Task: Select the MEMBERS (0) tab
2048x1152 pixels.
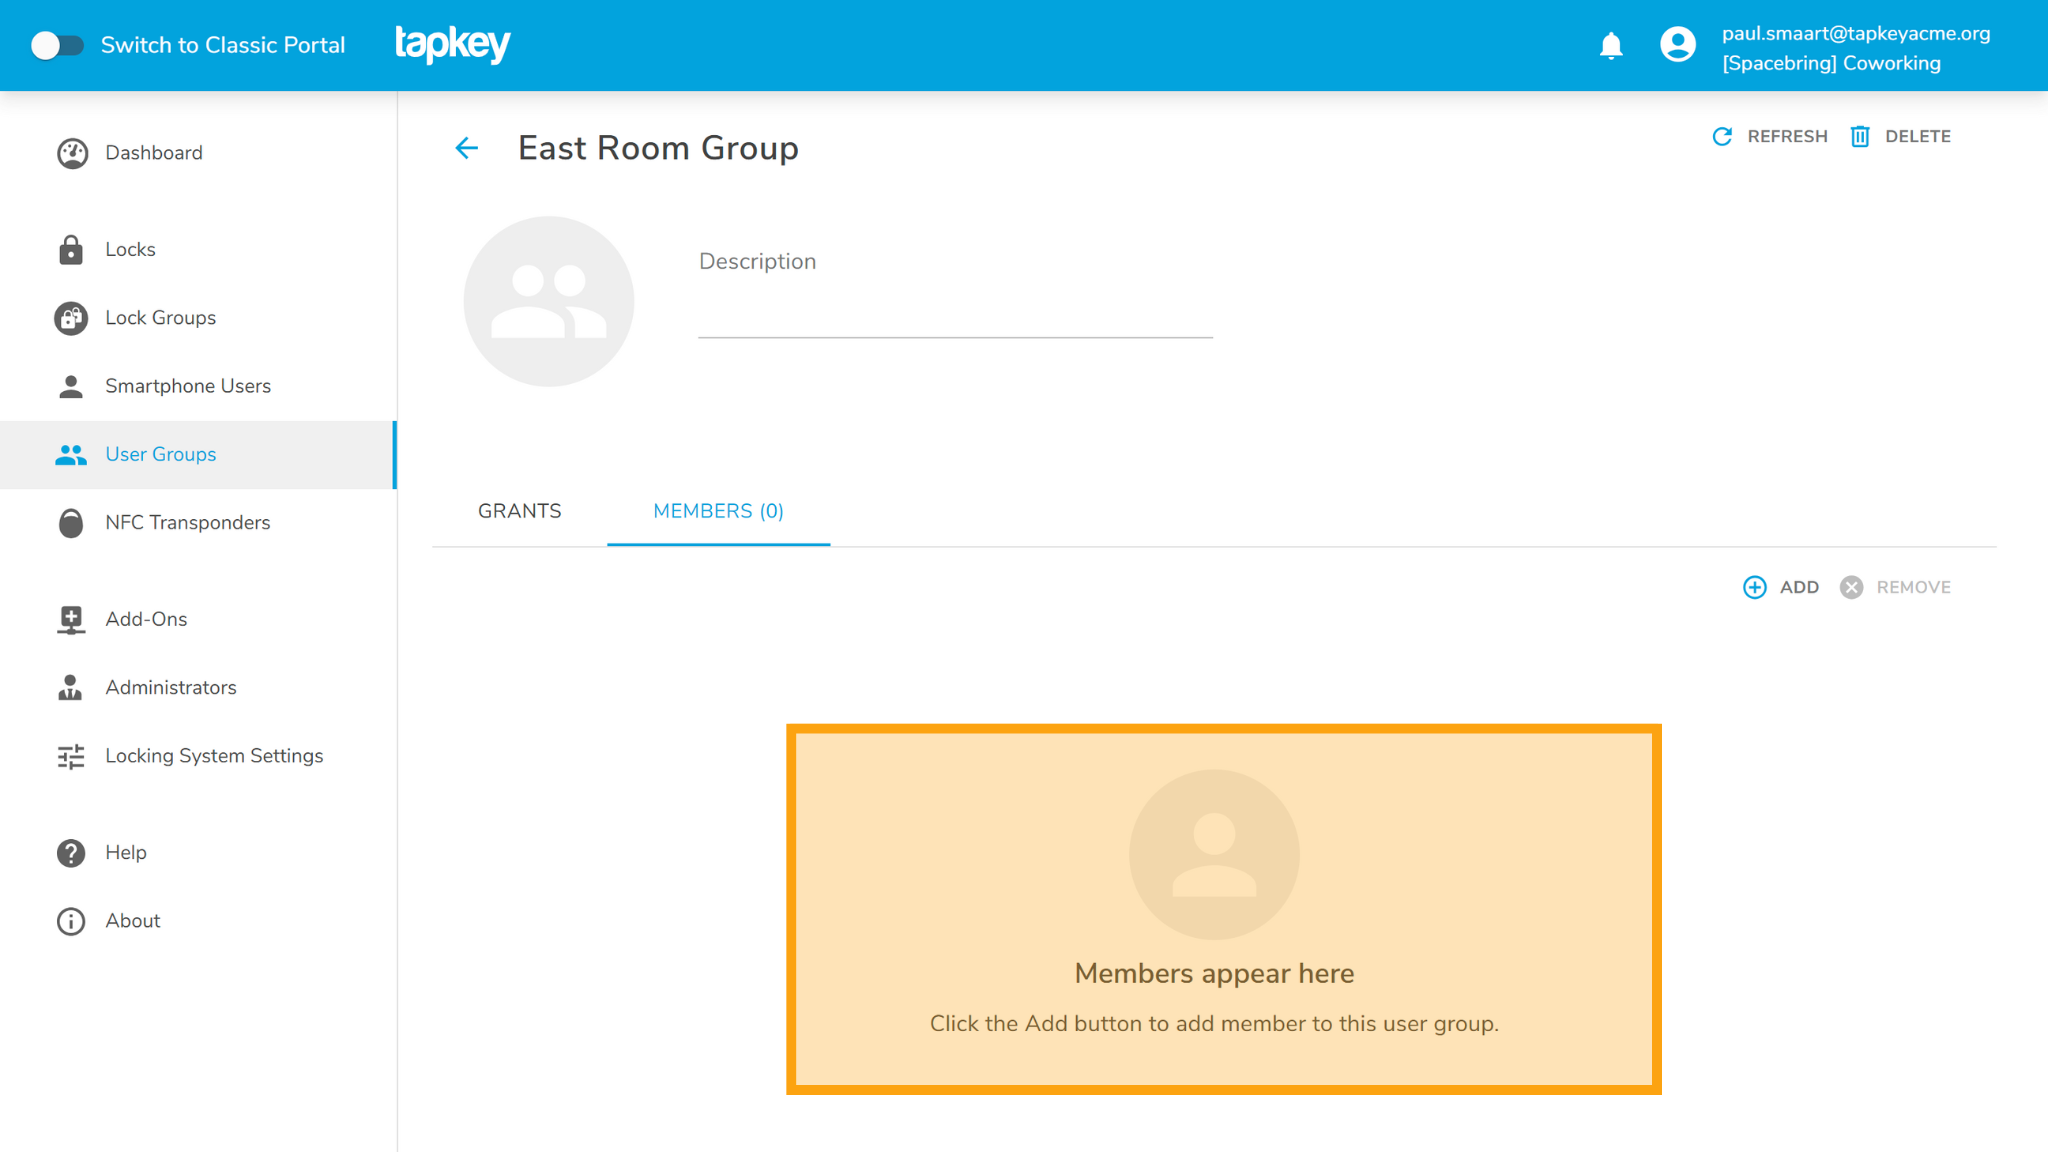Action: click(x=718, y=511)
